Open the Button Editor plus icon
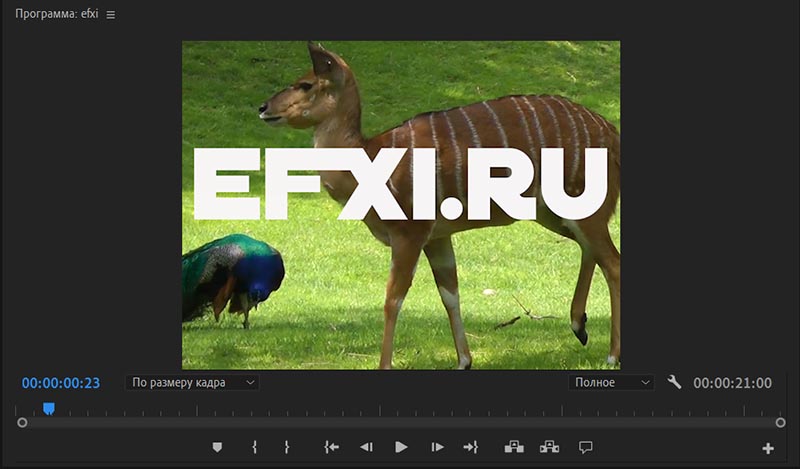This screenshot has width=800, height=469. pyautogui.click(x=768, y=448)
